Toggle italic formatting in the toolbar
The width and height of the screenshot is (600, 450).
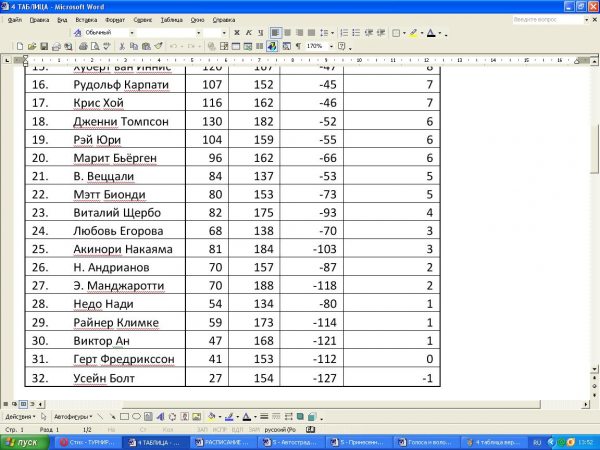[x=249, y=33]
